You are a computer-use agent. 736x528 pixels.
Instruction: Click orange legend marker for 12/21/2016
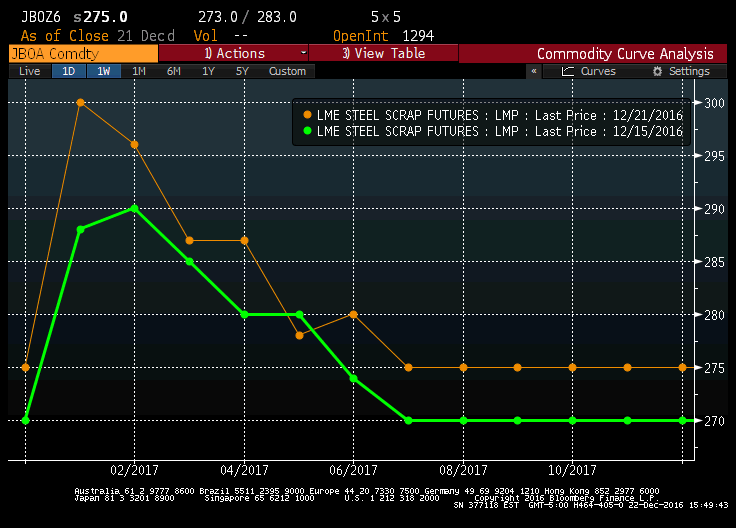[306, 116]
